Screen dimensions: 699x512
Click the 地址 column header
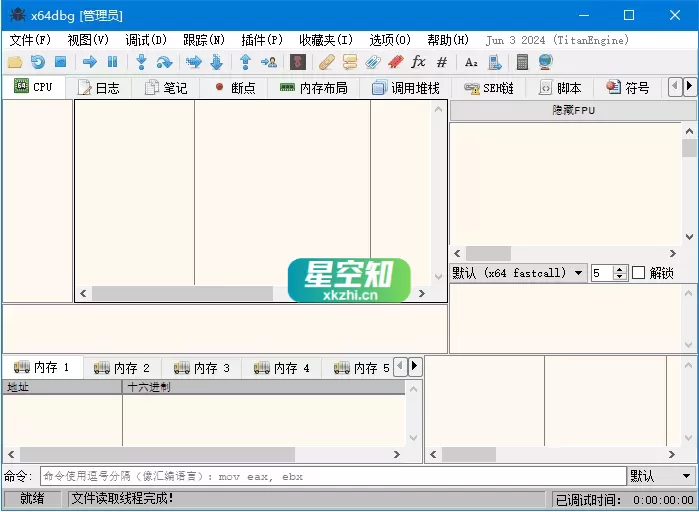(62, 387)
